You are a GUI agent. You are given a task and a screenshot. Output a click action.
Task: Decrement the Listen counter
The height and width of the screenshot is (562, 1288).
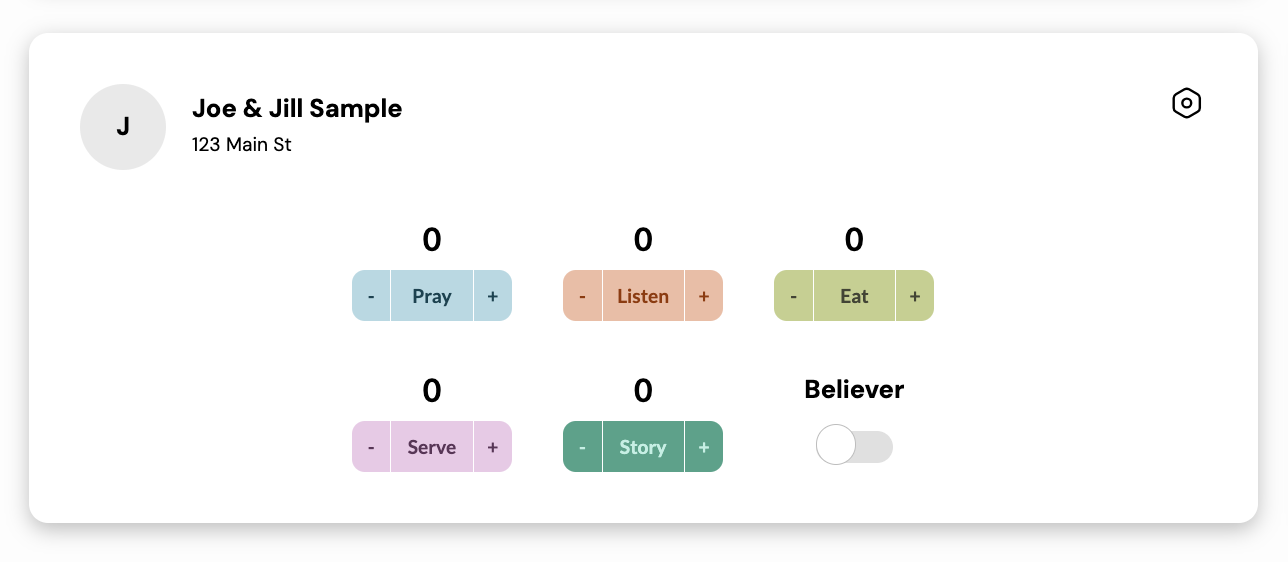pyautogui.click(x=582, y=296)
